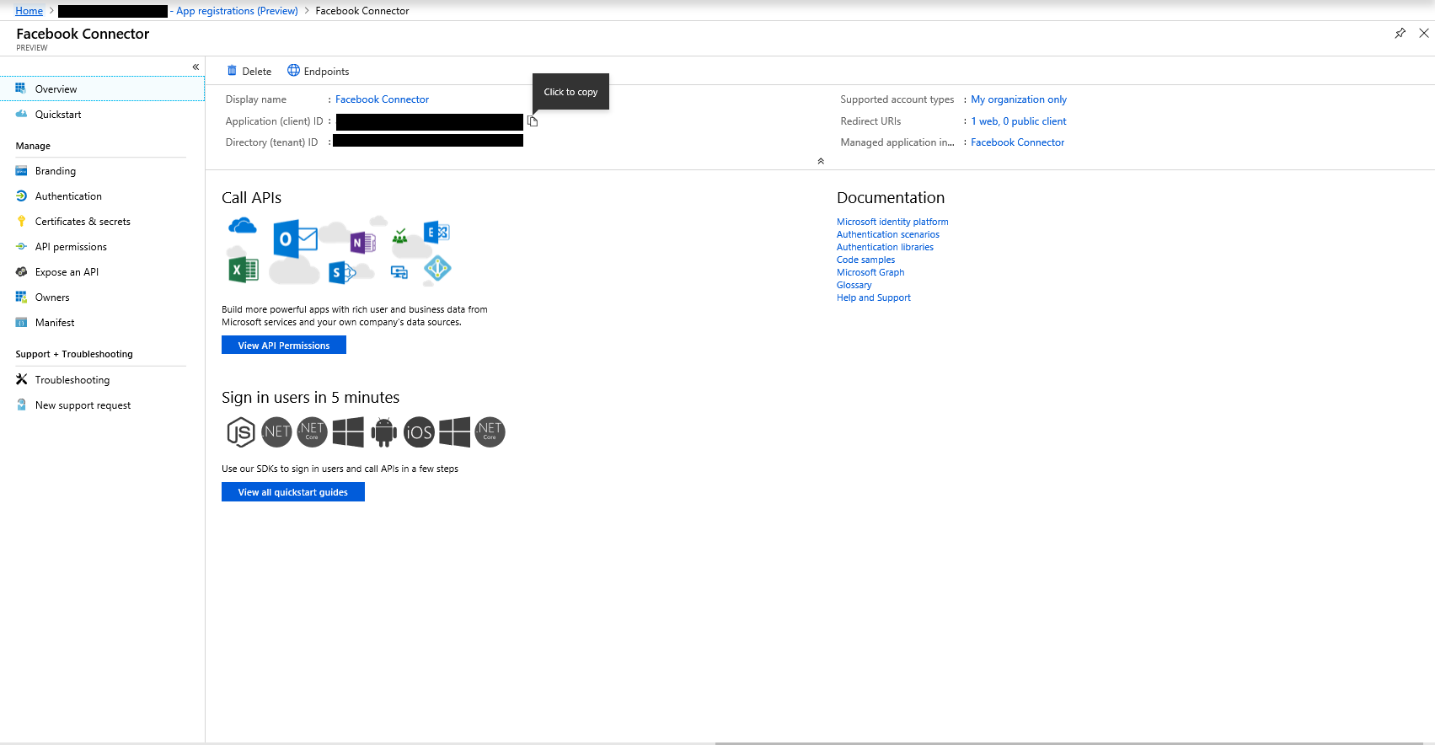Viewport: 1435px width, 745px height.
Task: Open API permissions under Manage
Action: pyautogui.click(x=70, y=246)
